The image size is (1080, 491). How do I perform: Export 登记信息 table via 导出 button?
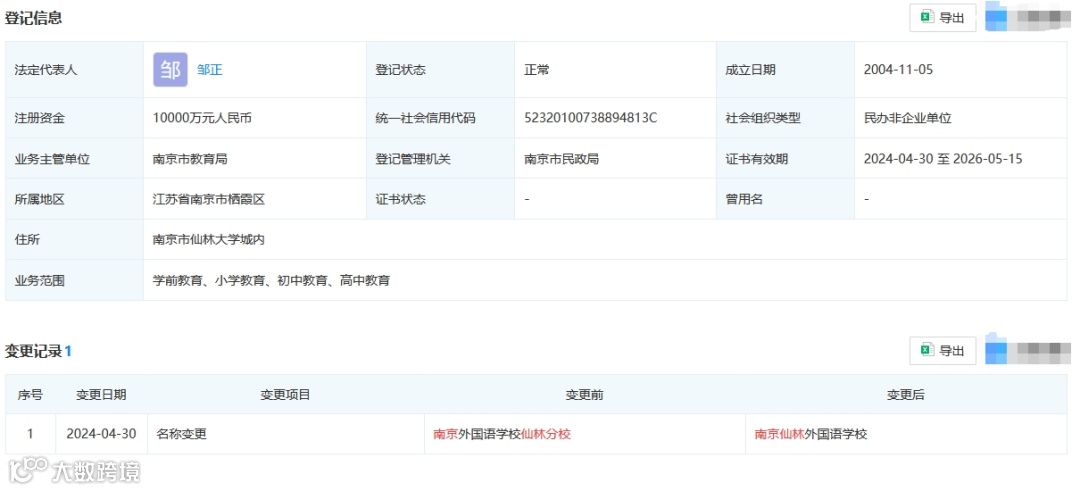942,19
